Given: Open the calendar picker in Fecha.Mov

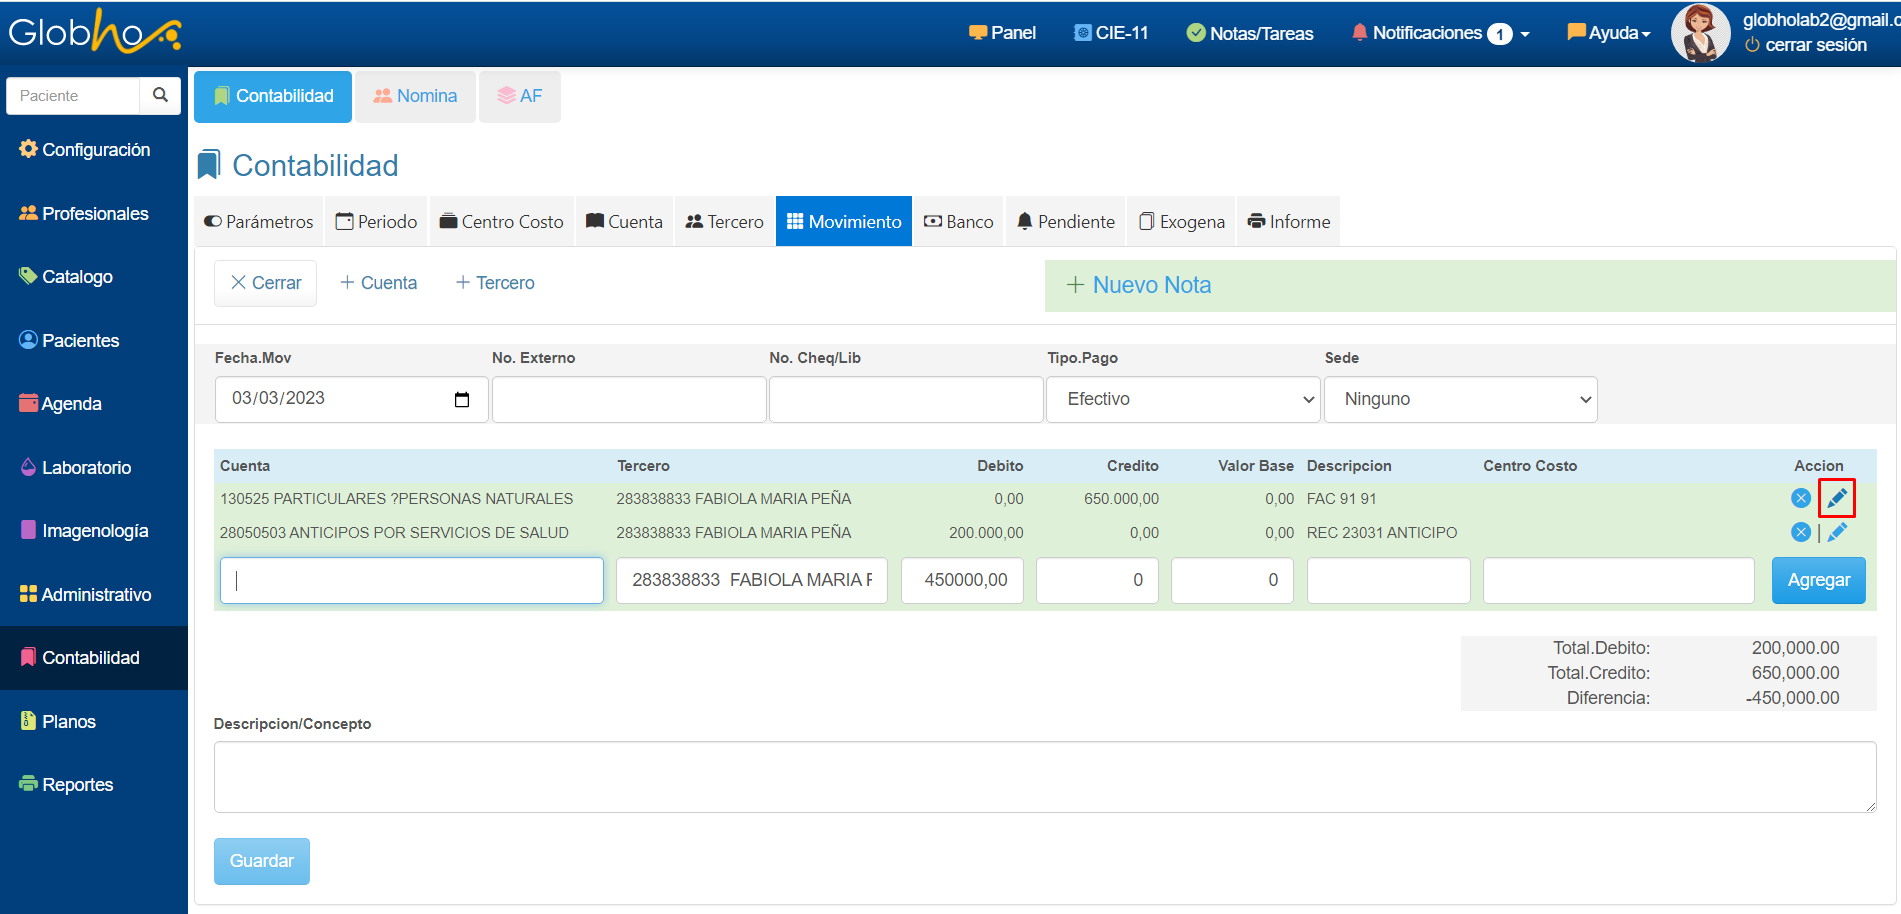Looking at the screenshot, I should click(462, 399).
